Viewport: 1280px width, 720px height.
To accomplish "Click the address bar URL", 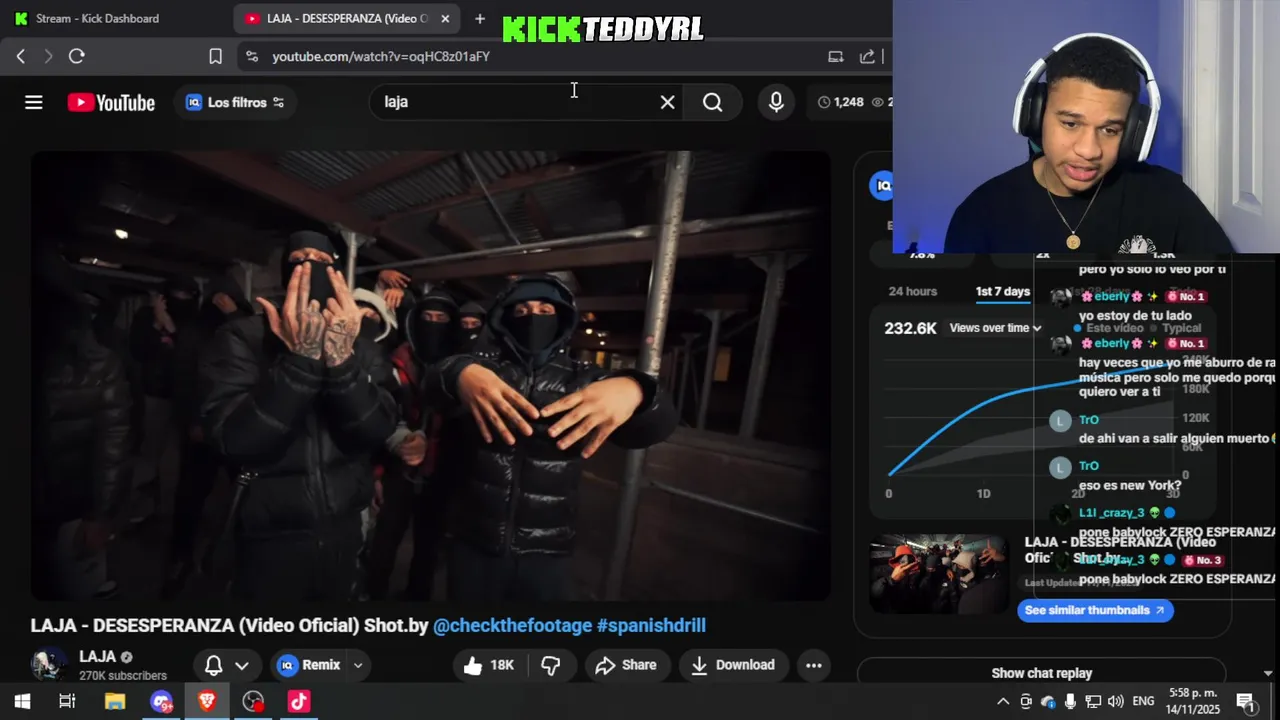I will click(x=381, y=57).
